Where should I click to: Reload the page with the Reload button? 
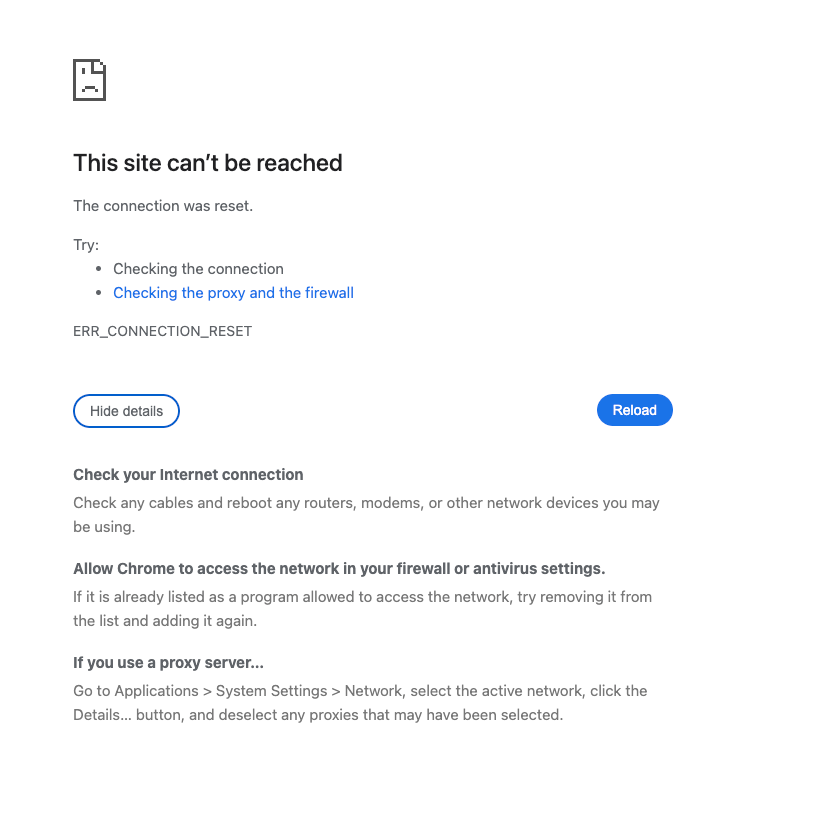point(634,410)
